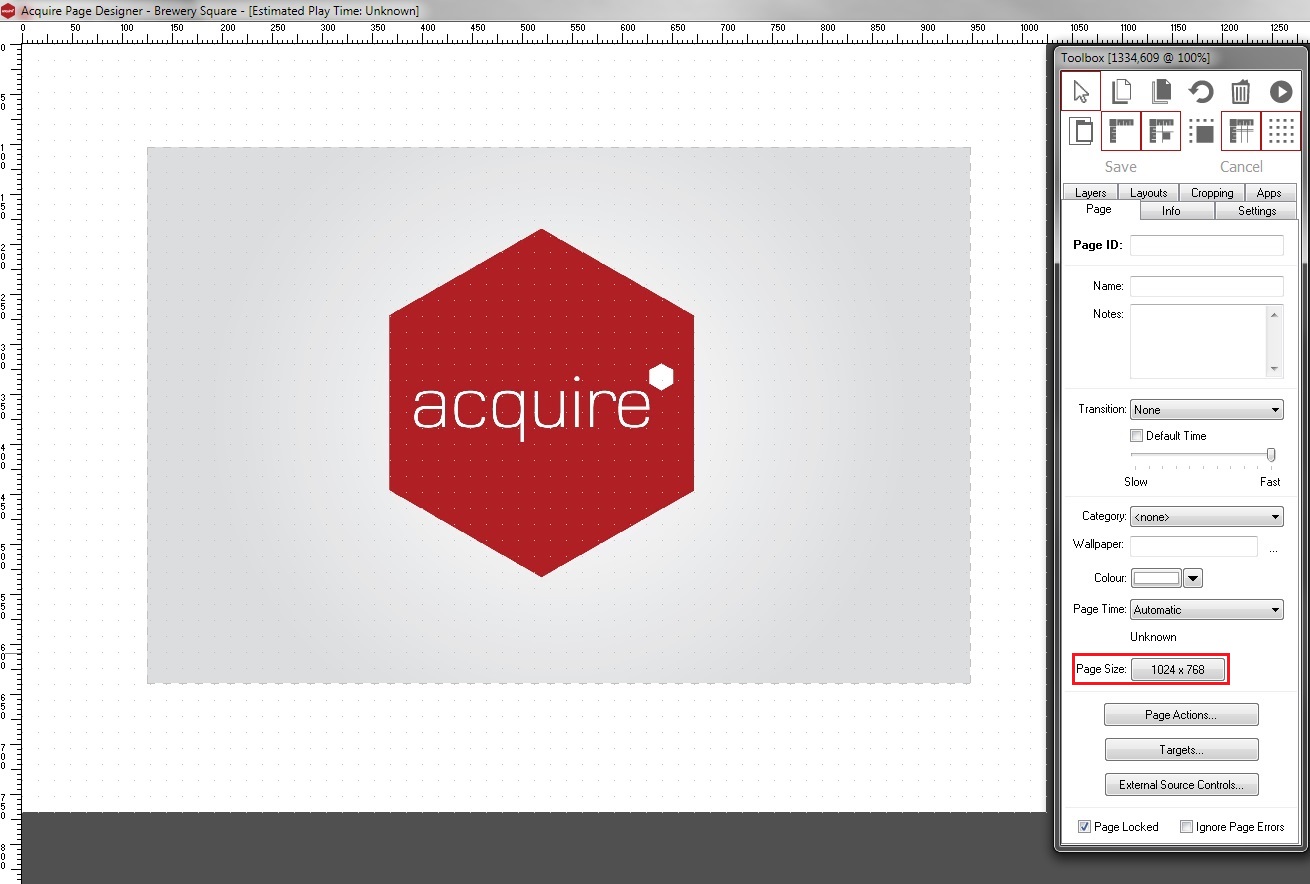Enable the Default Time checkbox
Viewport: 1310px width, 884px height.
[1136, 435]
